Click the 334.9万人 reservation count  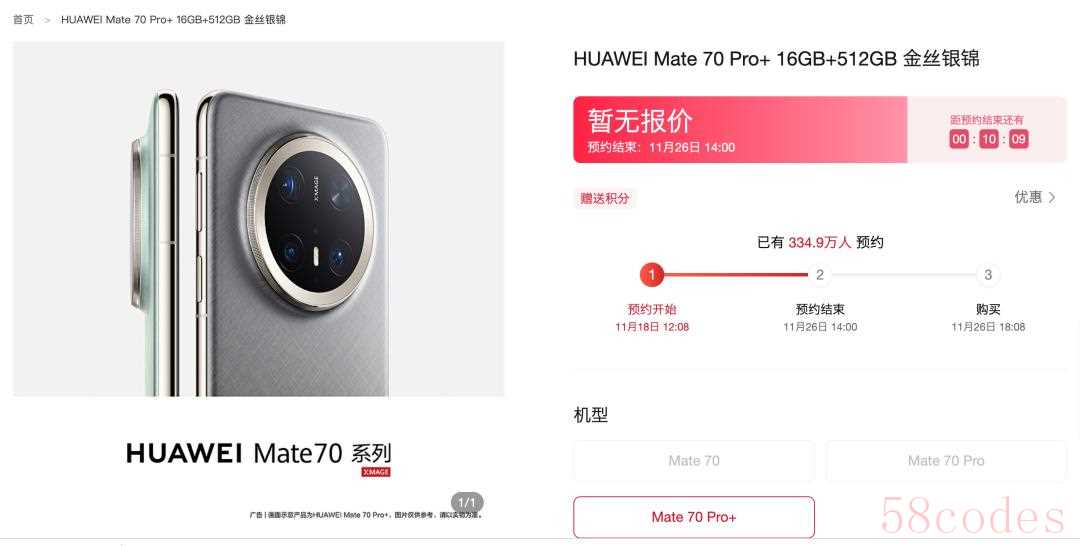[820, 242]
